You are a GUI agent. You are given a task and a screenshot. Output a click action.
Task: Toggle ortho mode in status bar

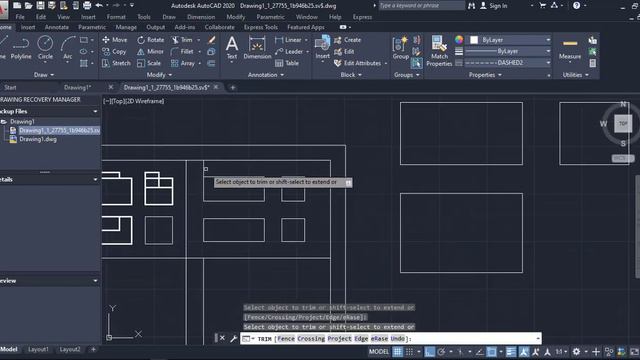pos(429,351)
